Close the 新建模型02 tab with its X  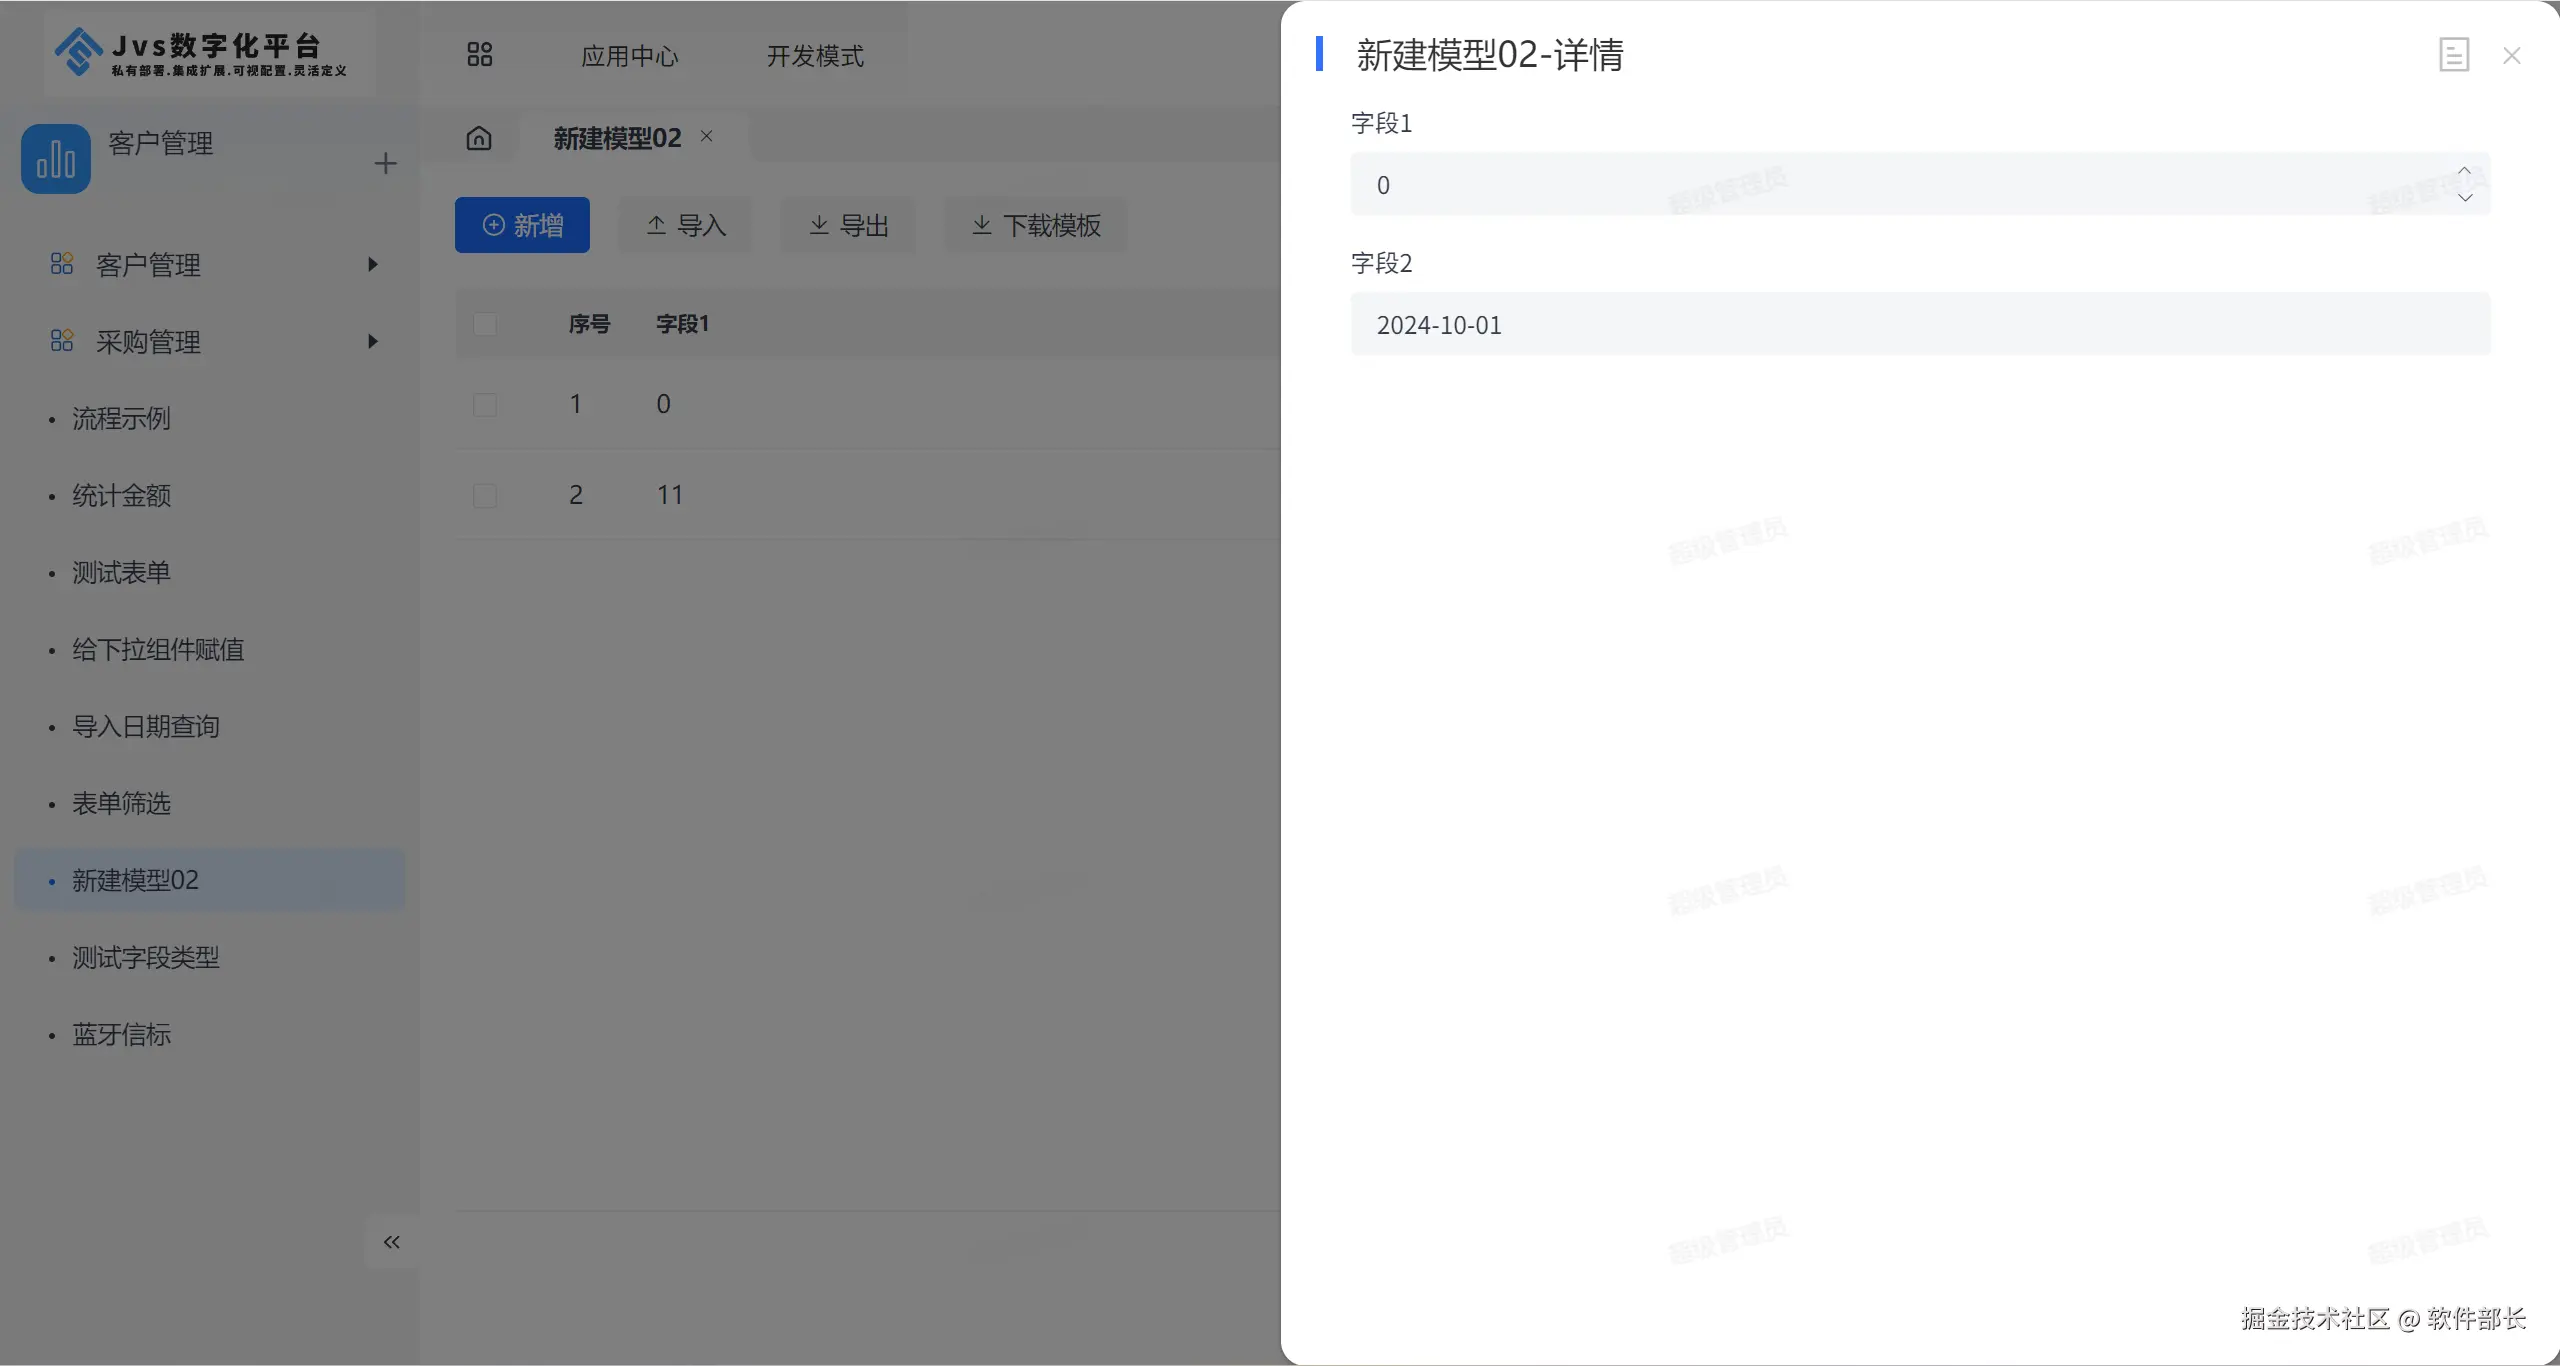click(x=707, y=136)
